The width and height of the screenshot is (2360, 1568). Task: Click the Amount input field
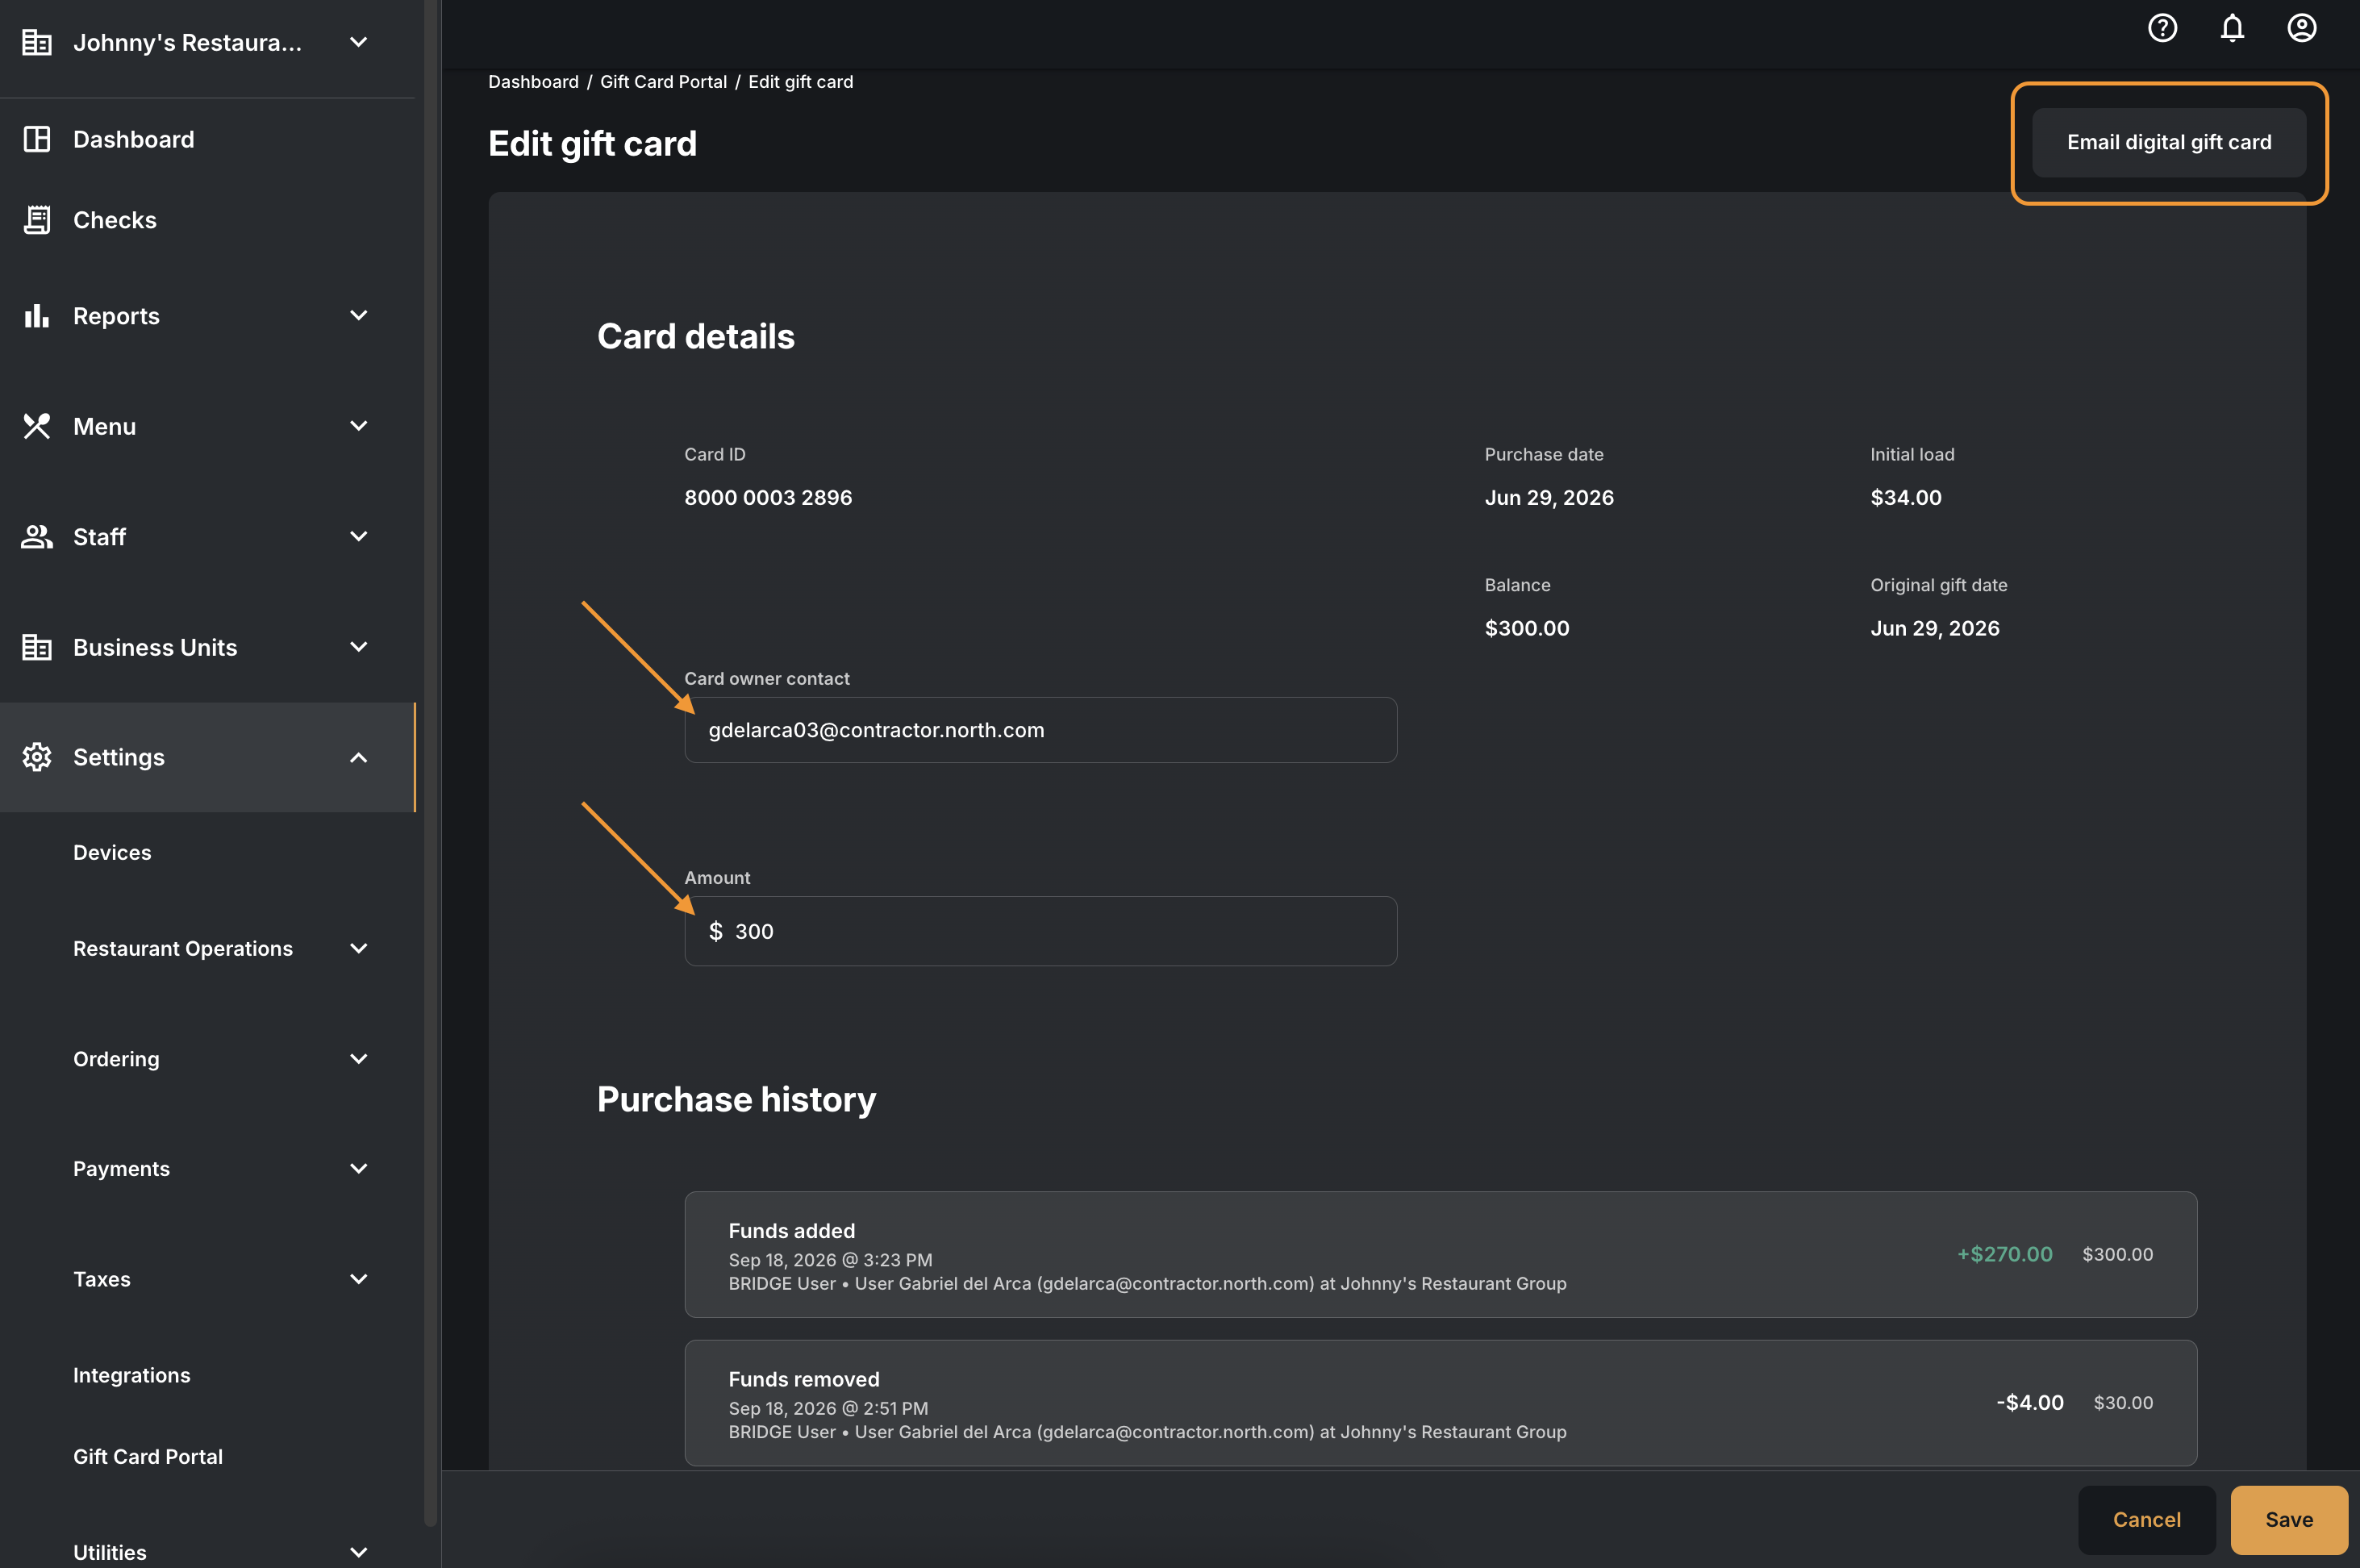[x=1040, y=931]
